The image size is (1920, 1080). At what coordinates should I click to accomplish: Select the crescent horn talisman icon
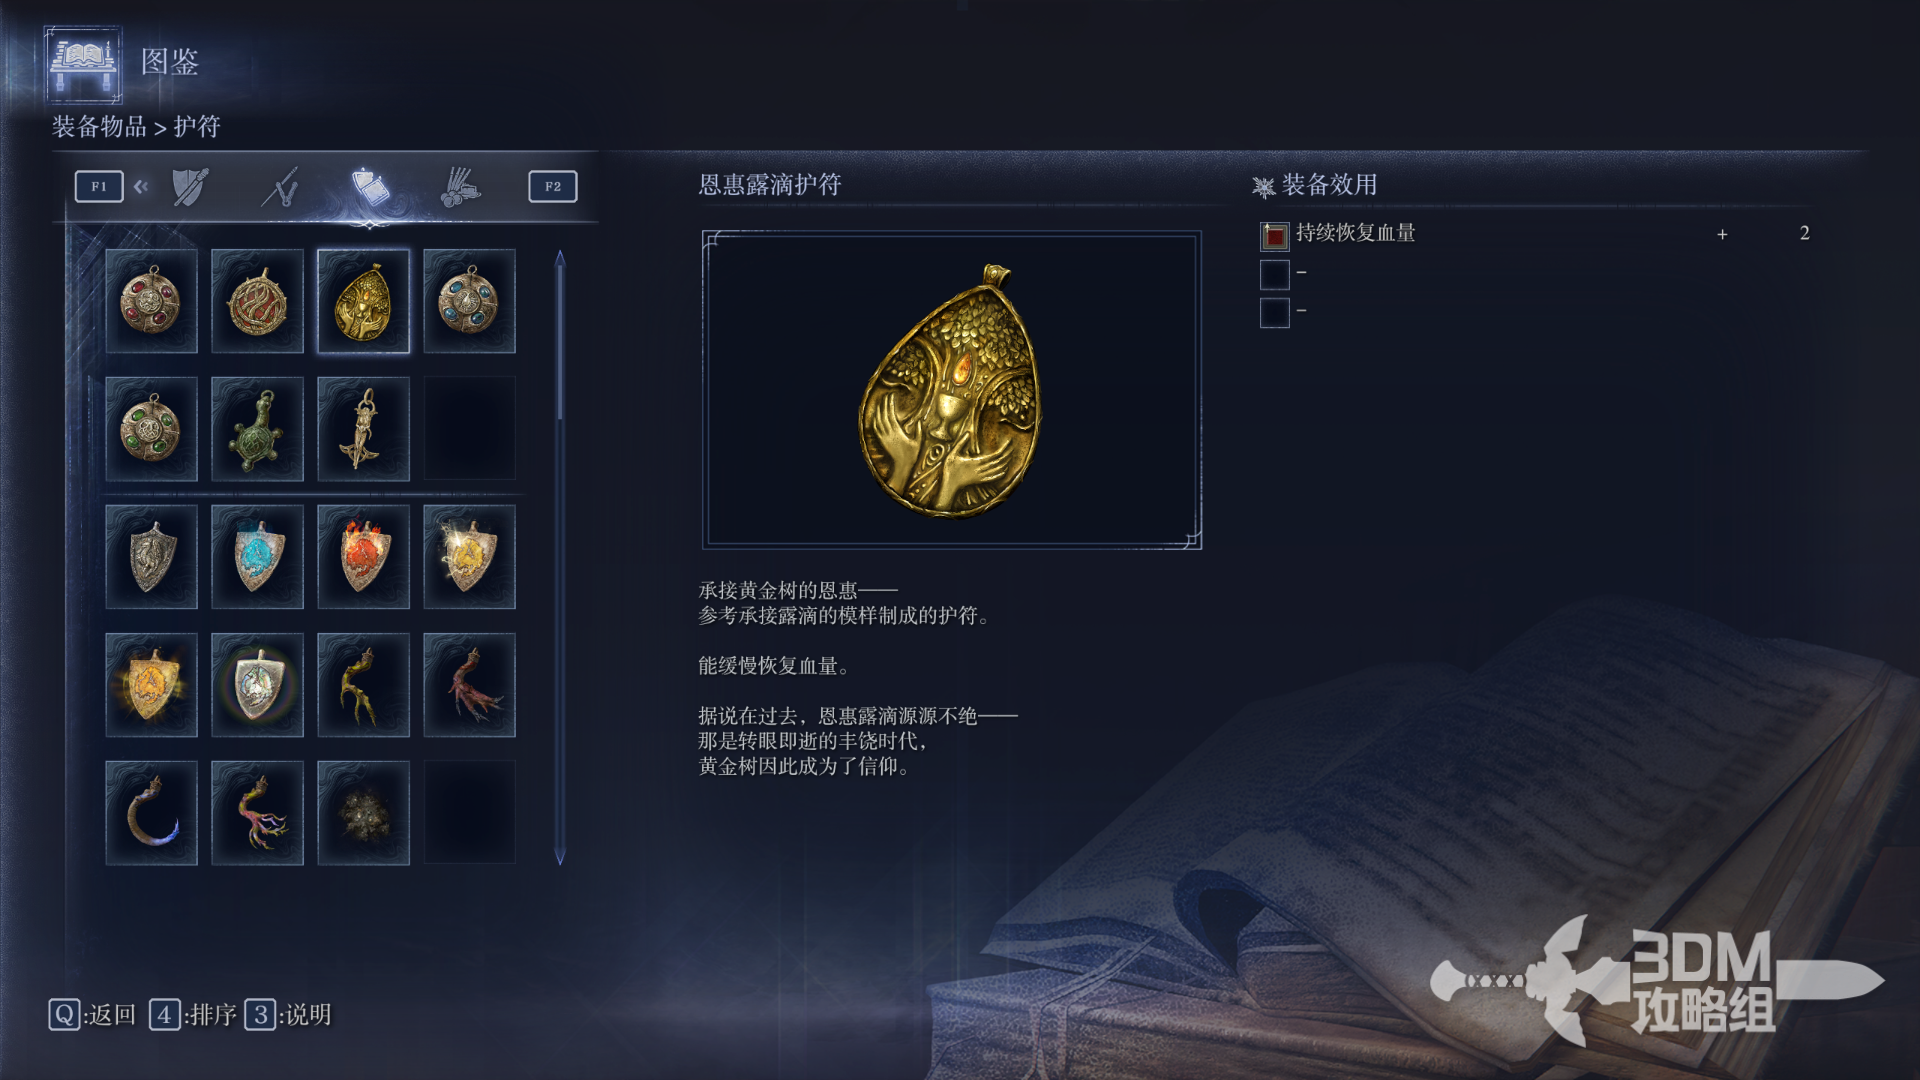151,813
